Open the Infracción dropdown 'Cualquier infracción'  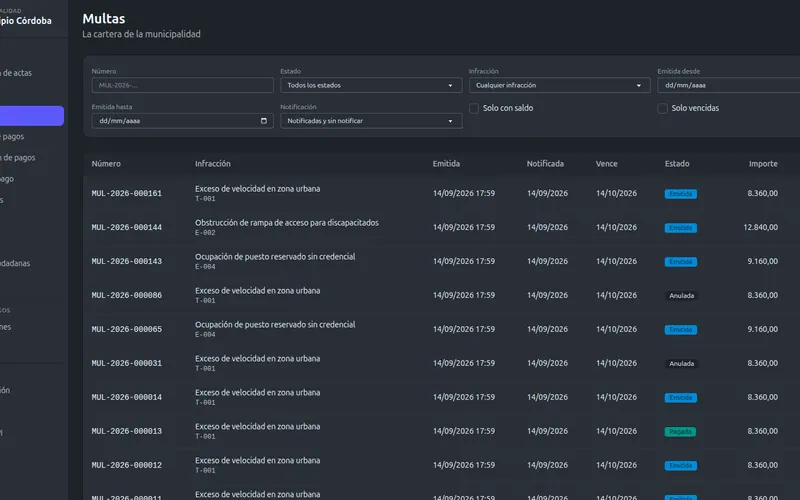pyautogui.click(x=560, y=85)
